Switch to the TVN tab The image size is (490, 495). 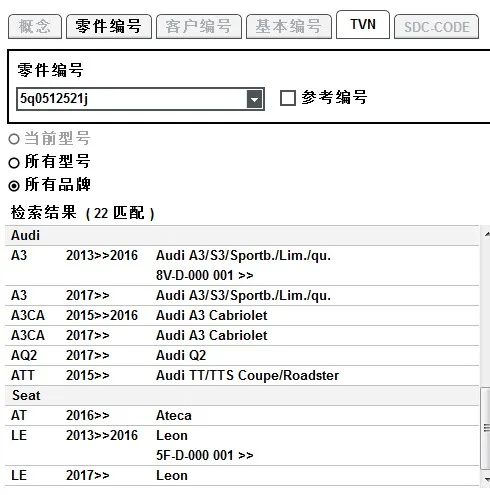click(363, 25)
